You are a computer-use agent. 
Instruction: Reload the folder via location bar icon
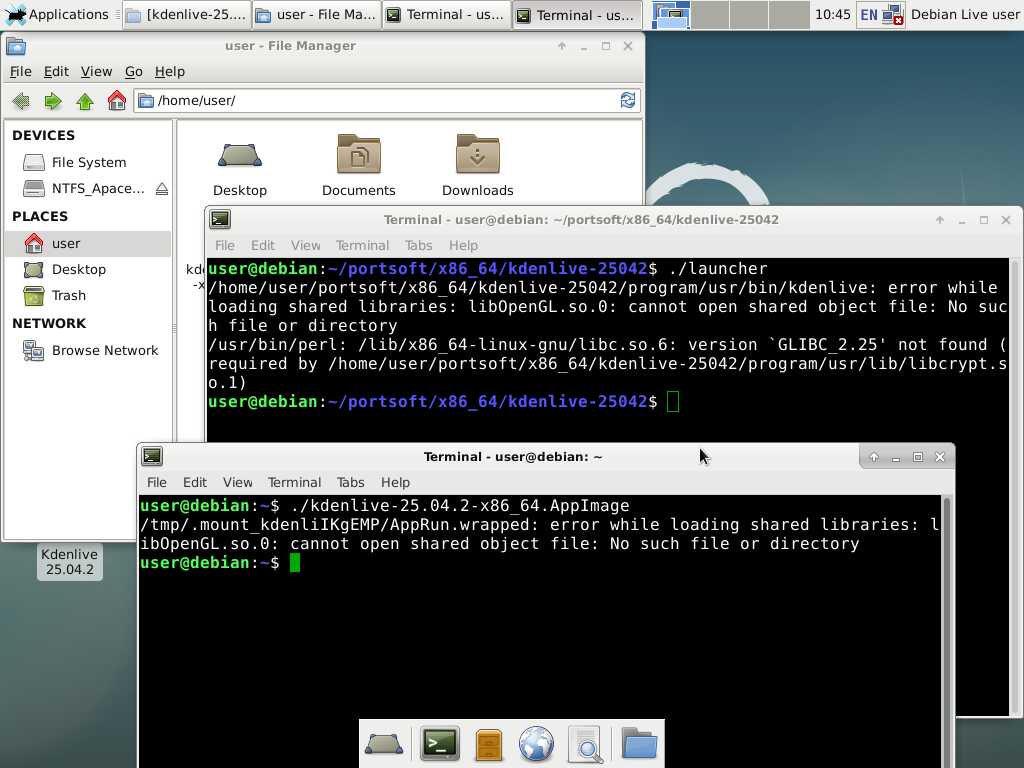627,100
